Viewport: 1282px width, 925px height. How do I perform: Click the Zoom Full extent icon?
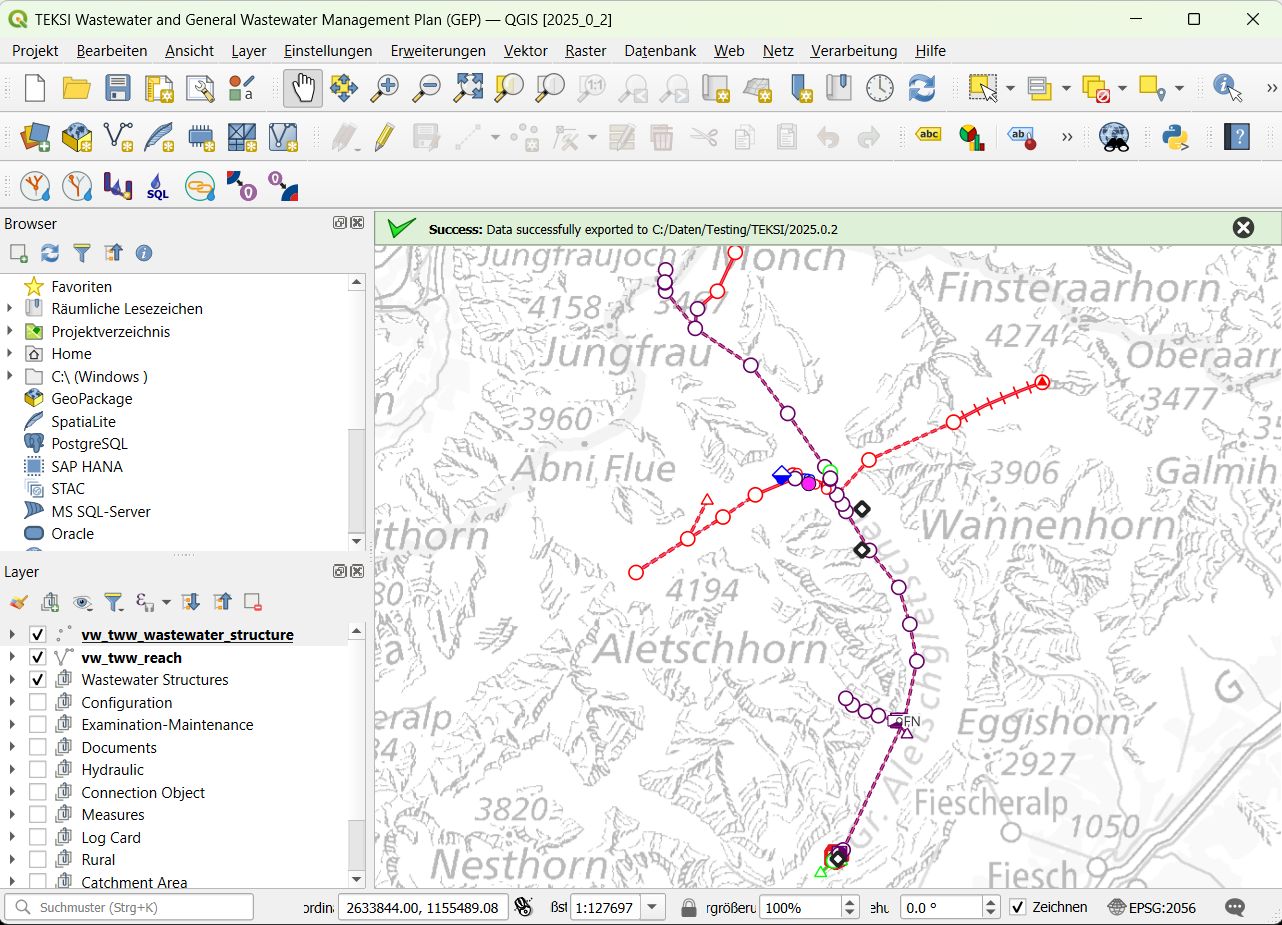[x=468, y=88]
